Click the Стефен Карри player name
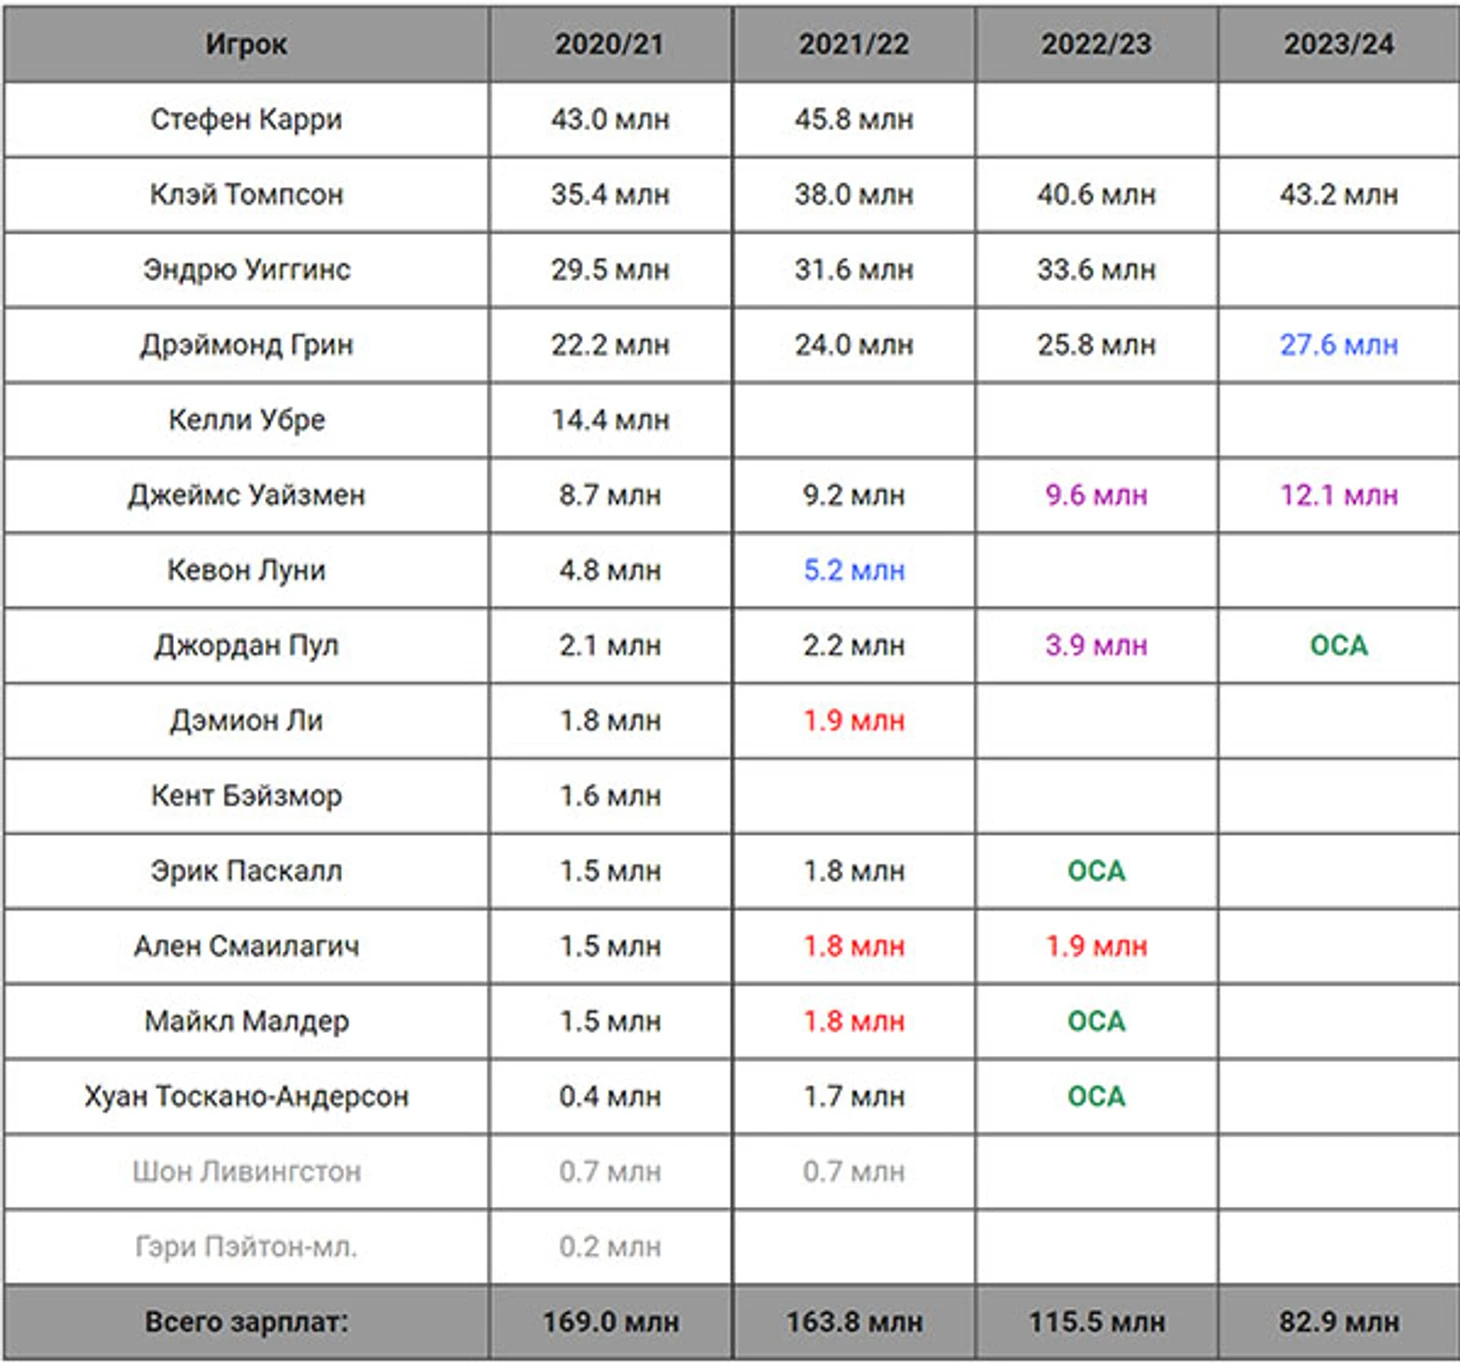The height and width of the screenshot is (1363, 1460). pos(246,119)
